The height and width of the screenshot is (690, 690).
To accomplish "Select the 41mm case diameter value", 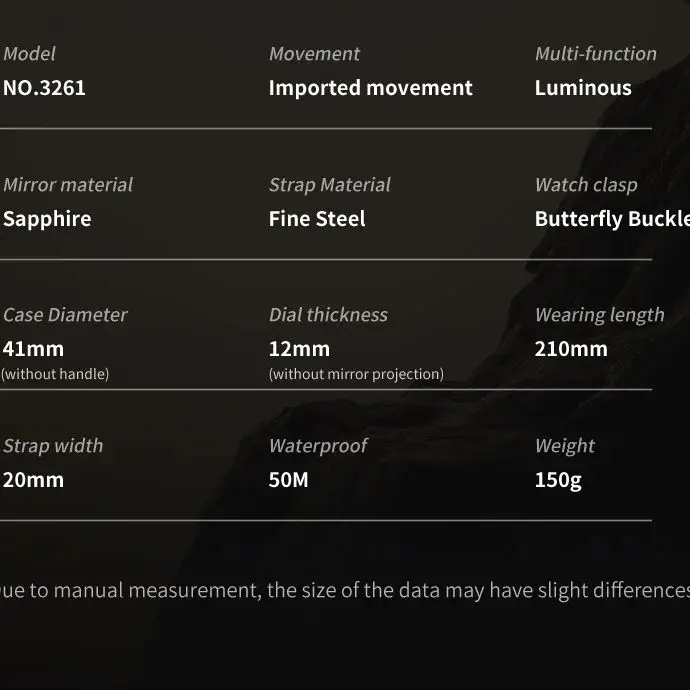I will coord(33,349).
